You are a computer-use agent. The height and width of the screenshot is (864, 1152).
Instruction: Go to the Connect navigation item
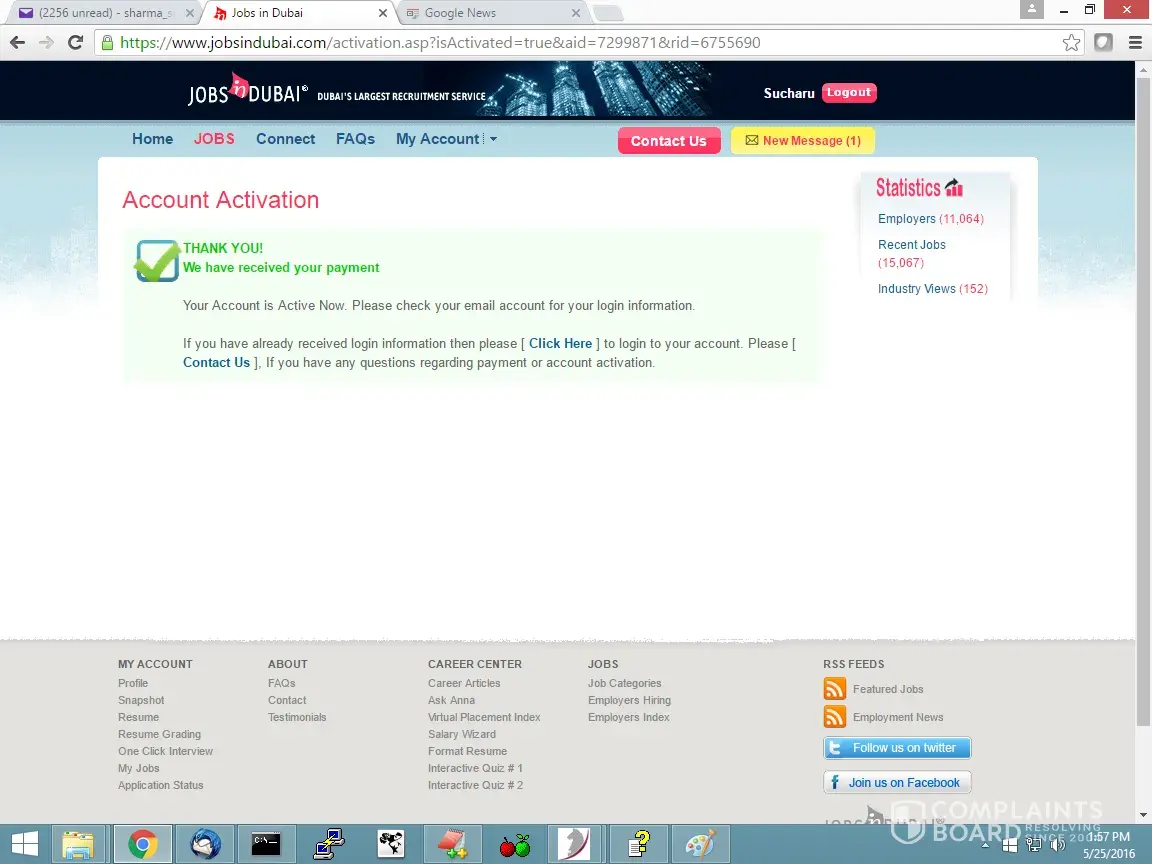(285, 139)
